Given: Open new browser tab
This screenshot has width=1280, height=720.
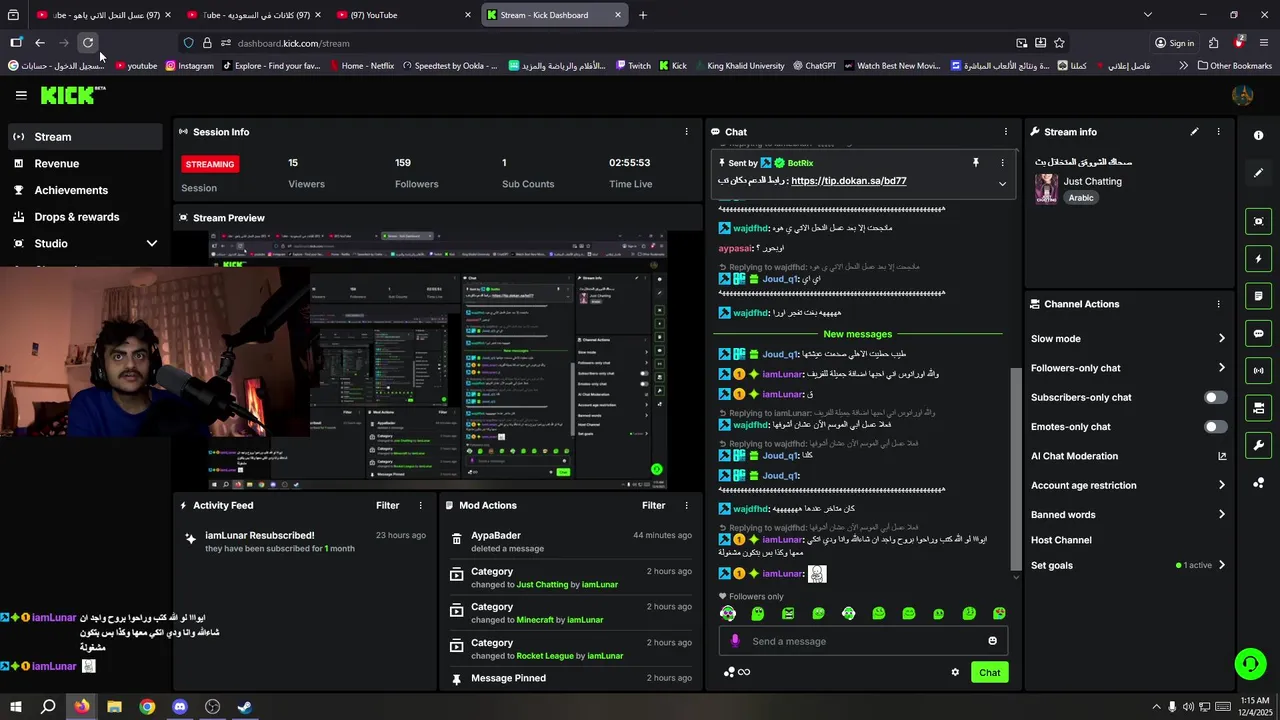Looking at the screenshot, I should pos(643,15).
